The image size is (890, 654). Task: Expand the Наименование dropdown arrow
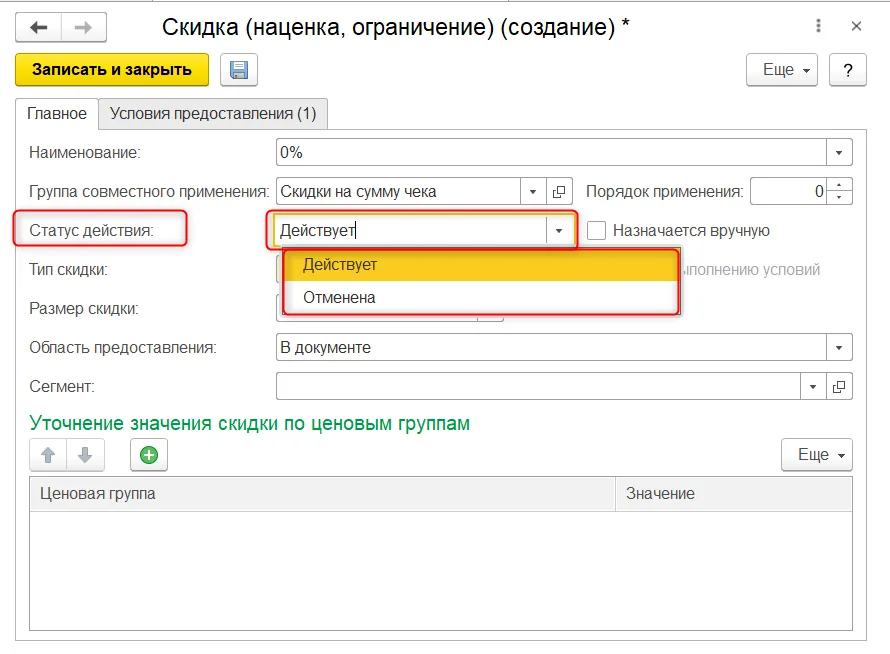[x=839, y=153]
